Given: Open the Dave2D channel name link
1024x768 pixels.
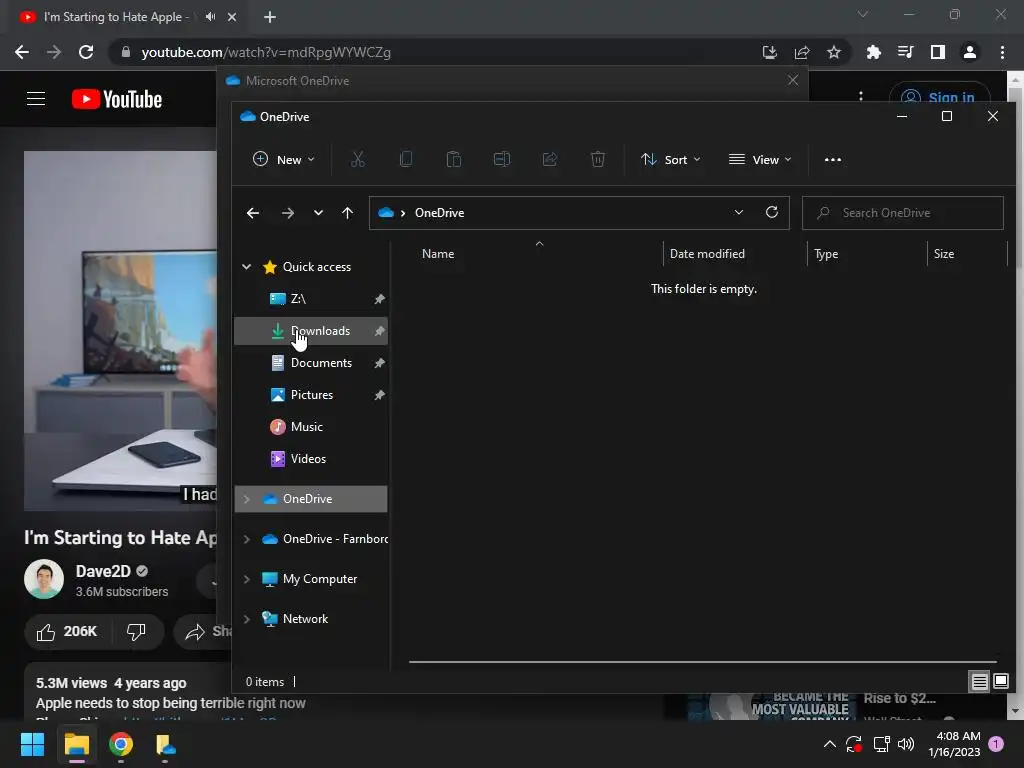Looking at the screenshot, I should pos(103,571).
